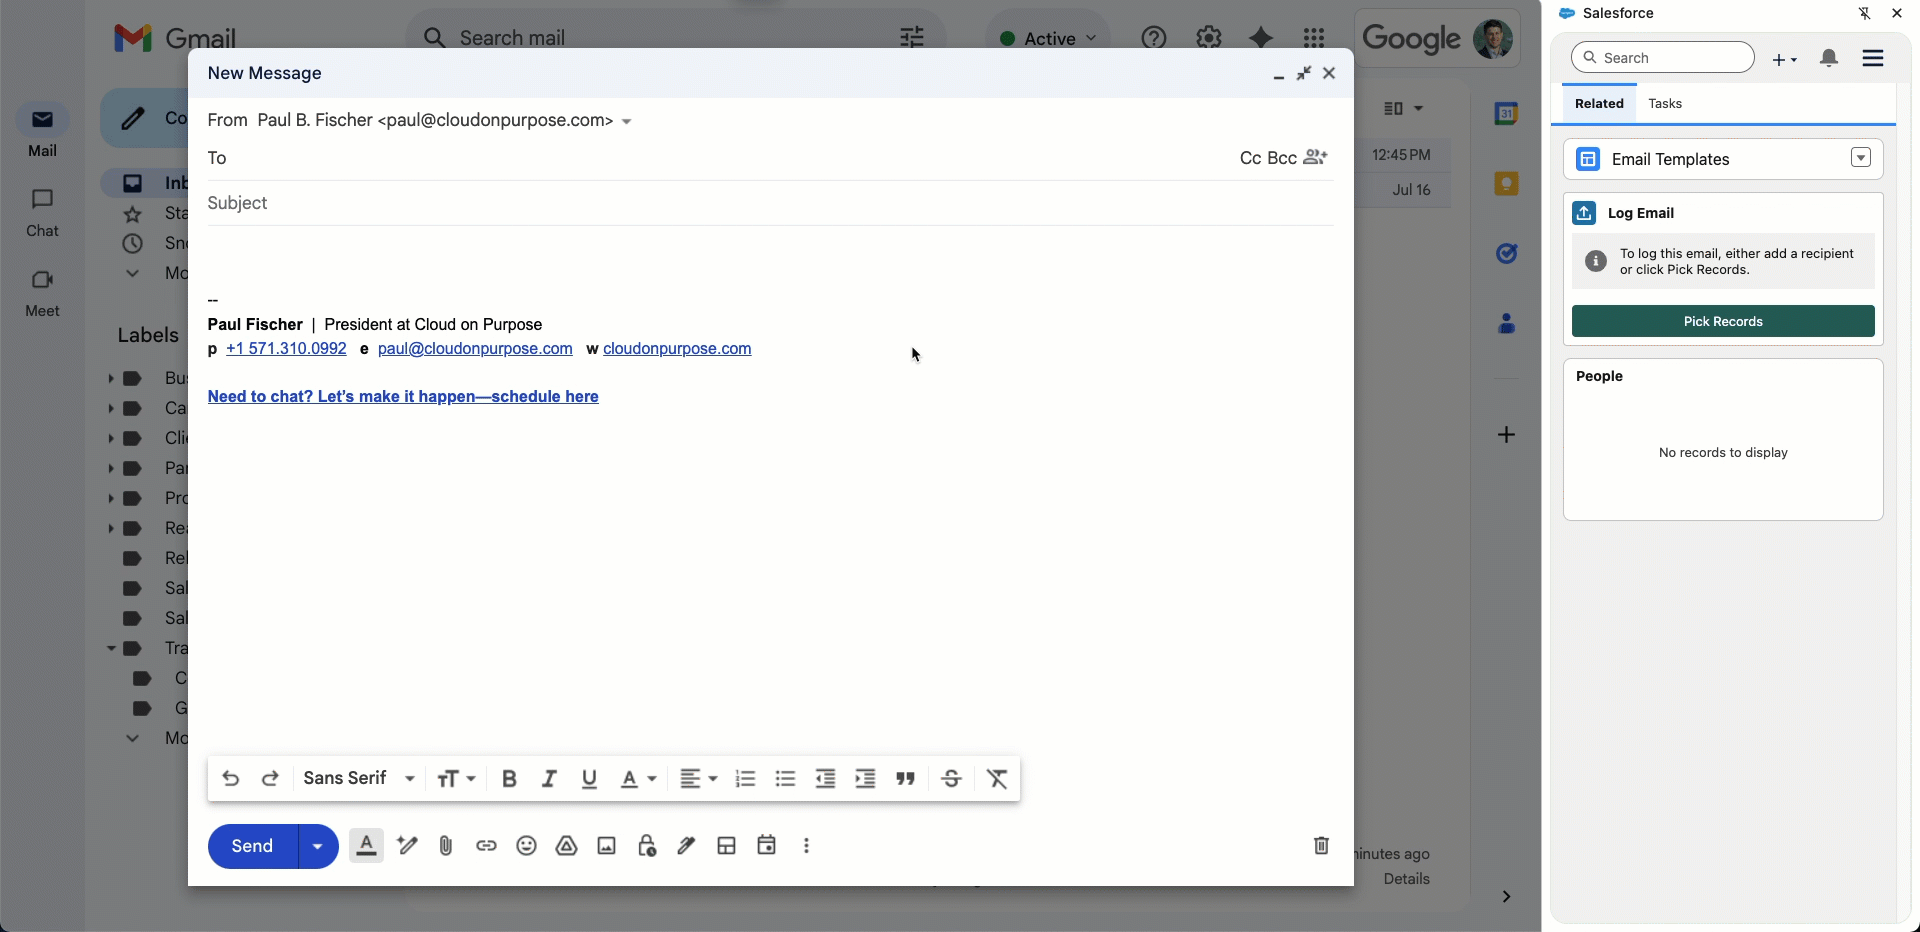Insert an emoji
Image resolution: width=1920 pixels, height=932 pixels.
(x=526, y=846)
